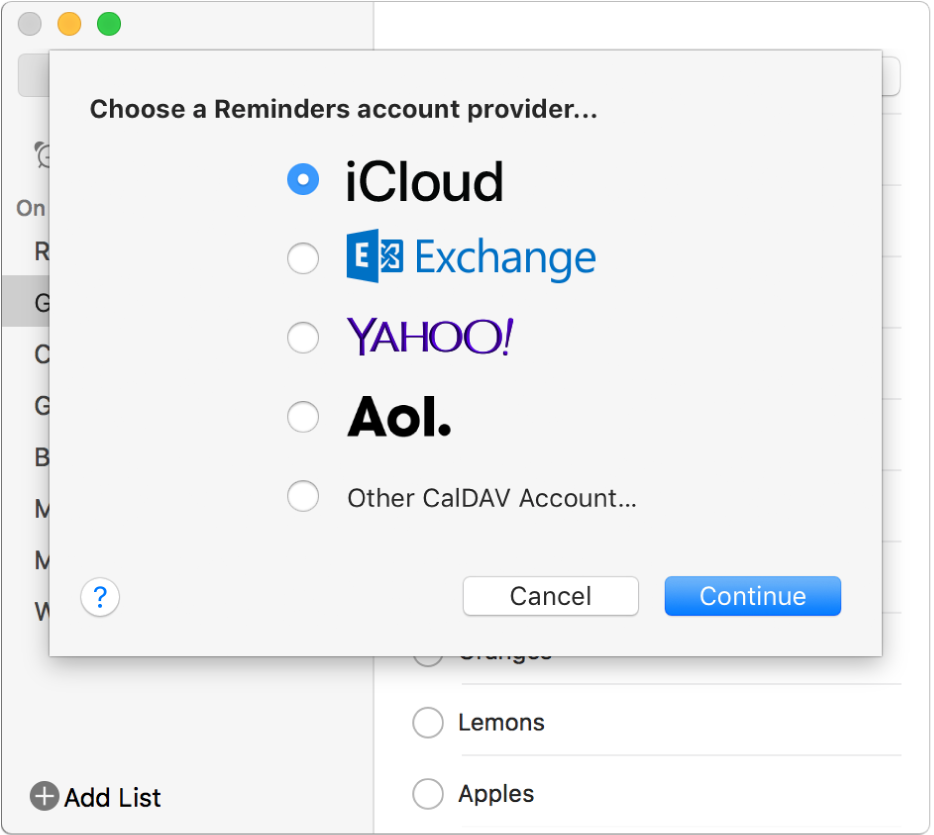Screen dimensions: 934x835
Task: Click the green zoom window button
Action: (x=108, y=24)
